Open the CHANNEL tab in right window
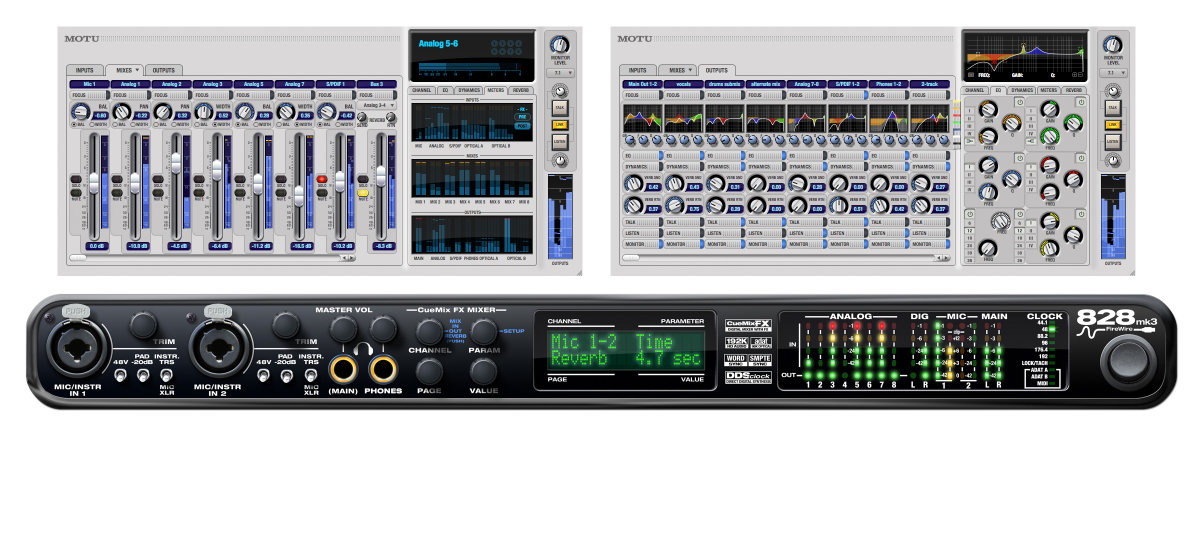The width and height of the screenshot is (1200, 556). tap(973, 90)
